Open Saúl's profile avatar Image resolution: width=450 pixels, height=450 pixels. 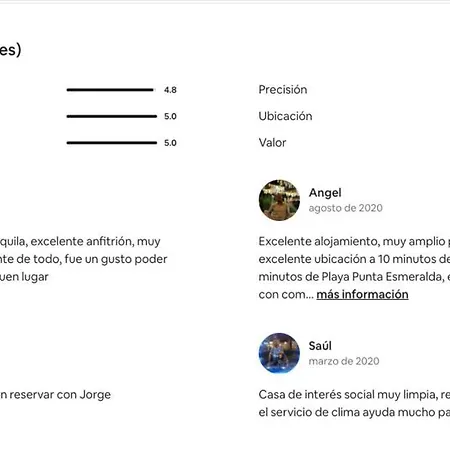(x=279, y=353)
